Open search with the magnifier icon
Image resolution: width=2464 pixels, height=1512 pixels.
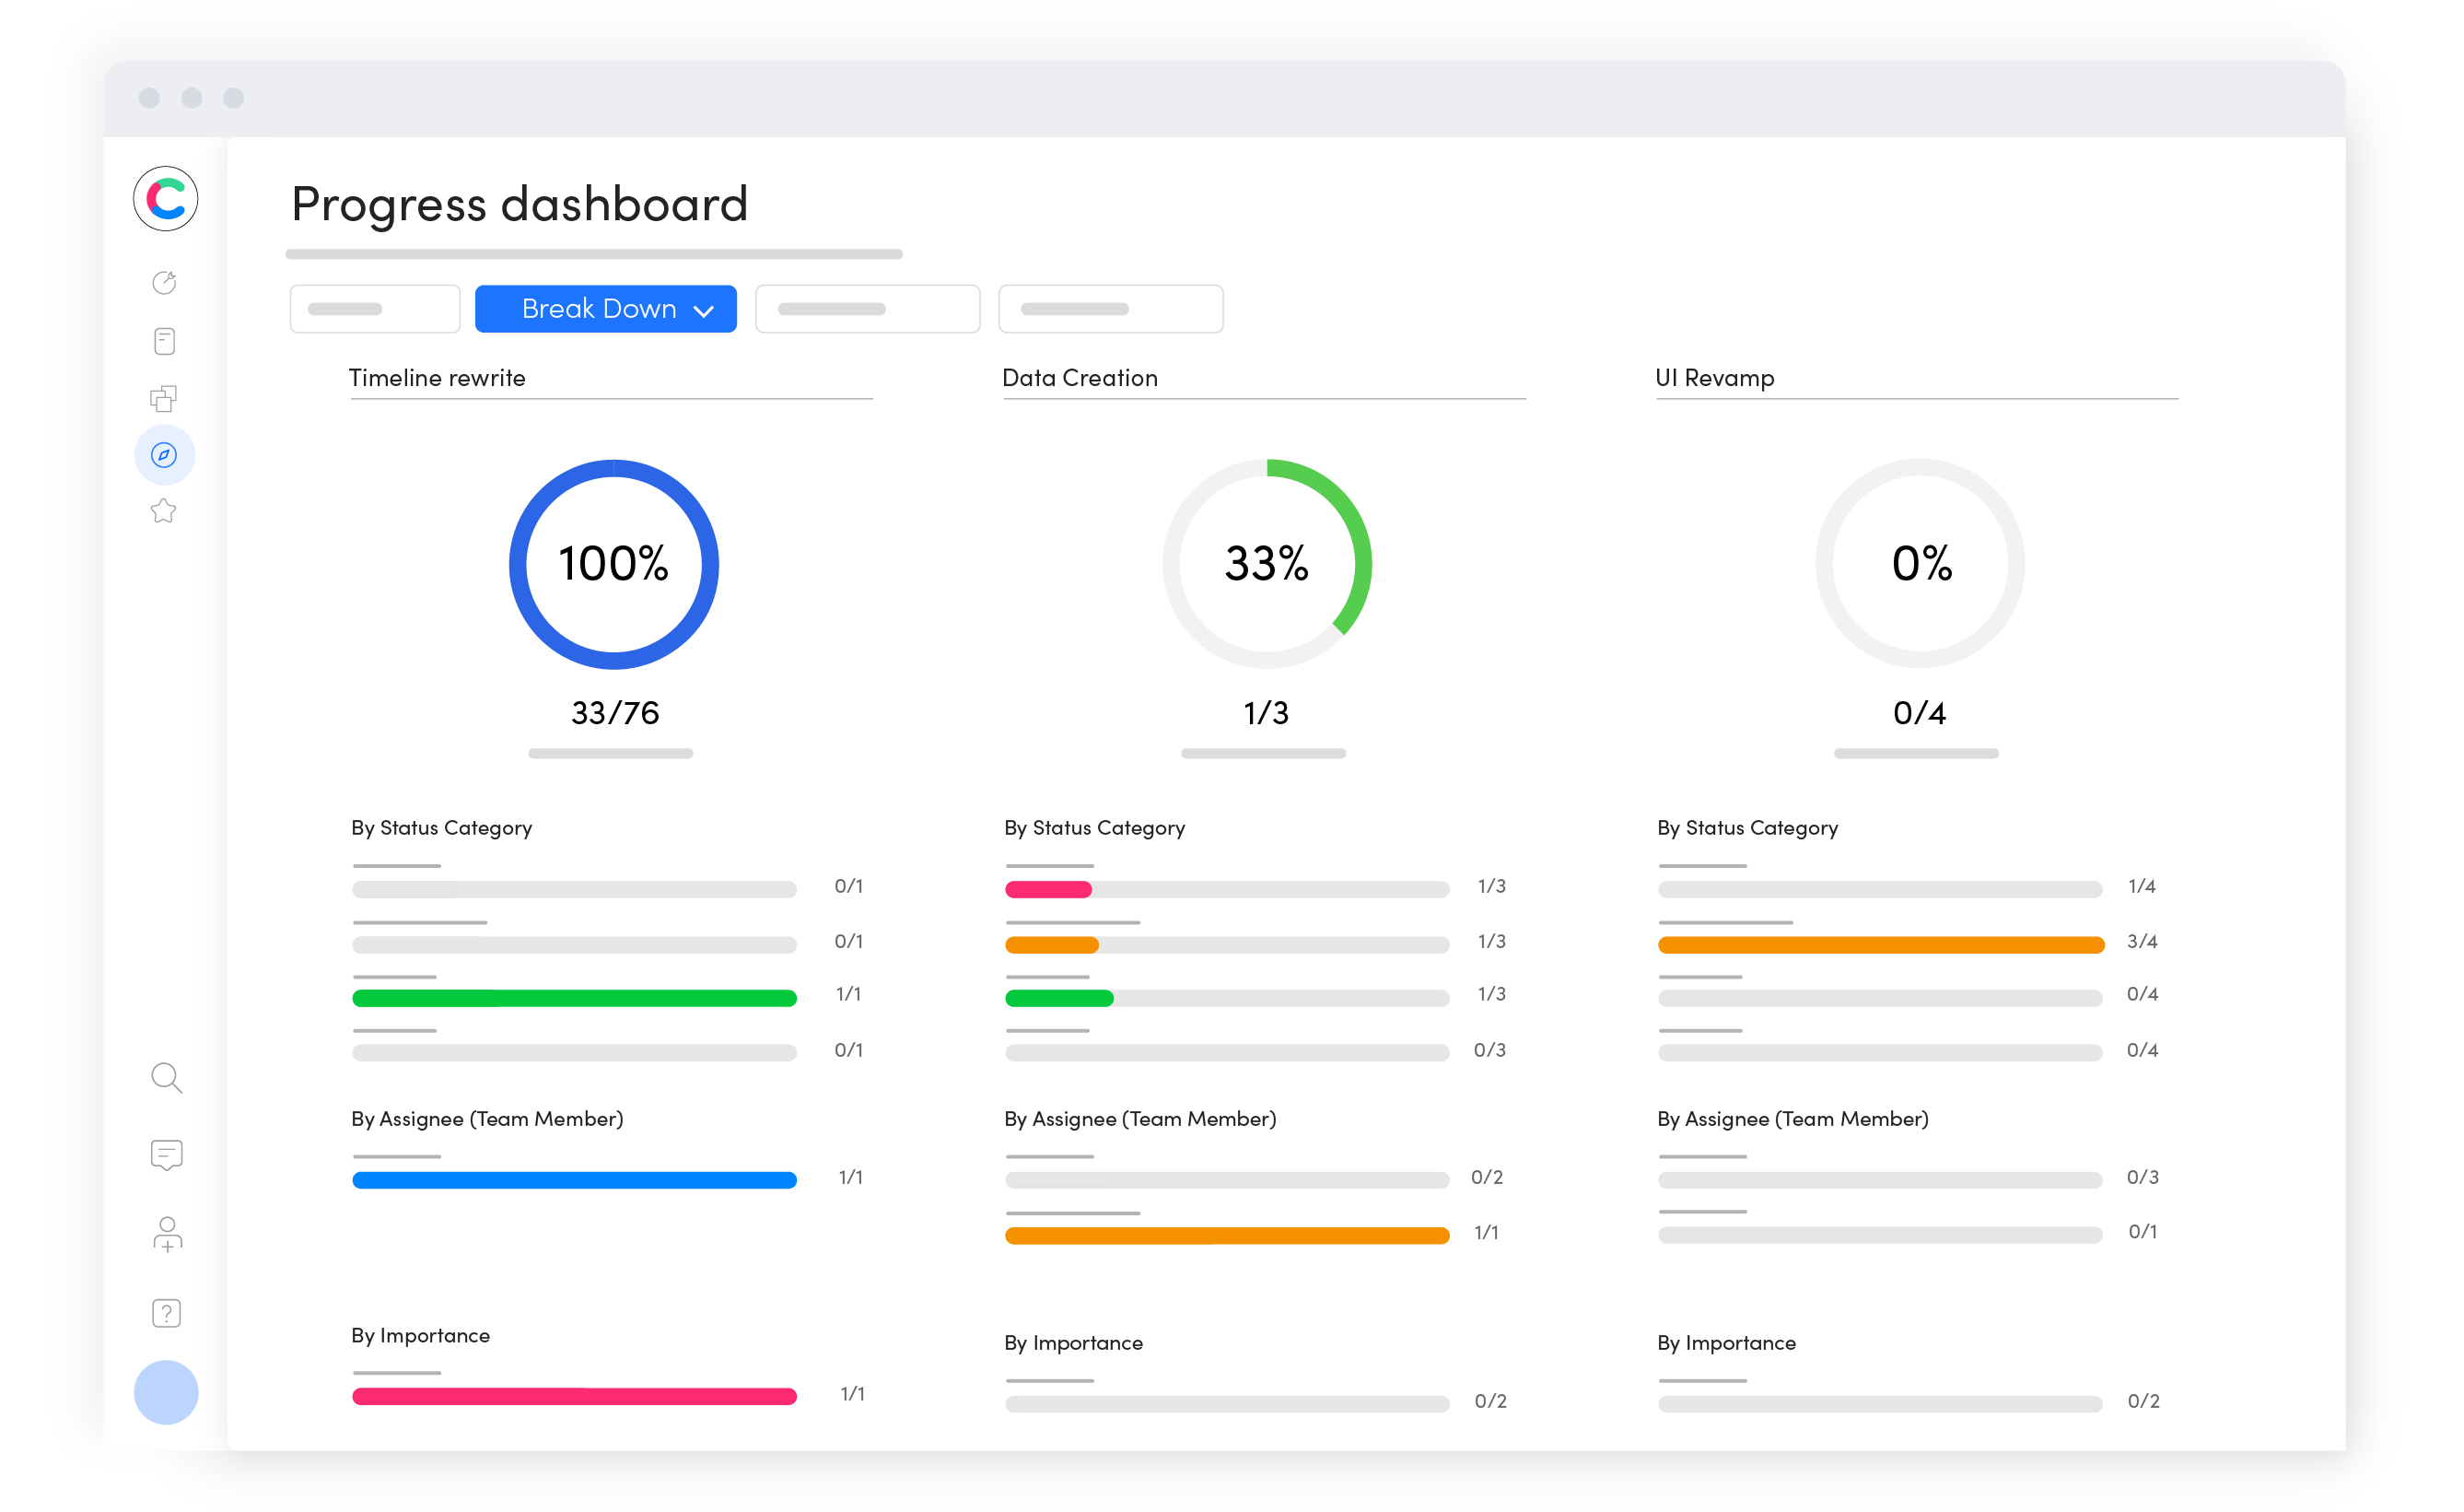click(x=166, y=1077)
